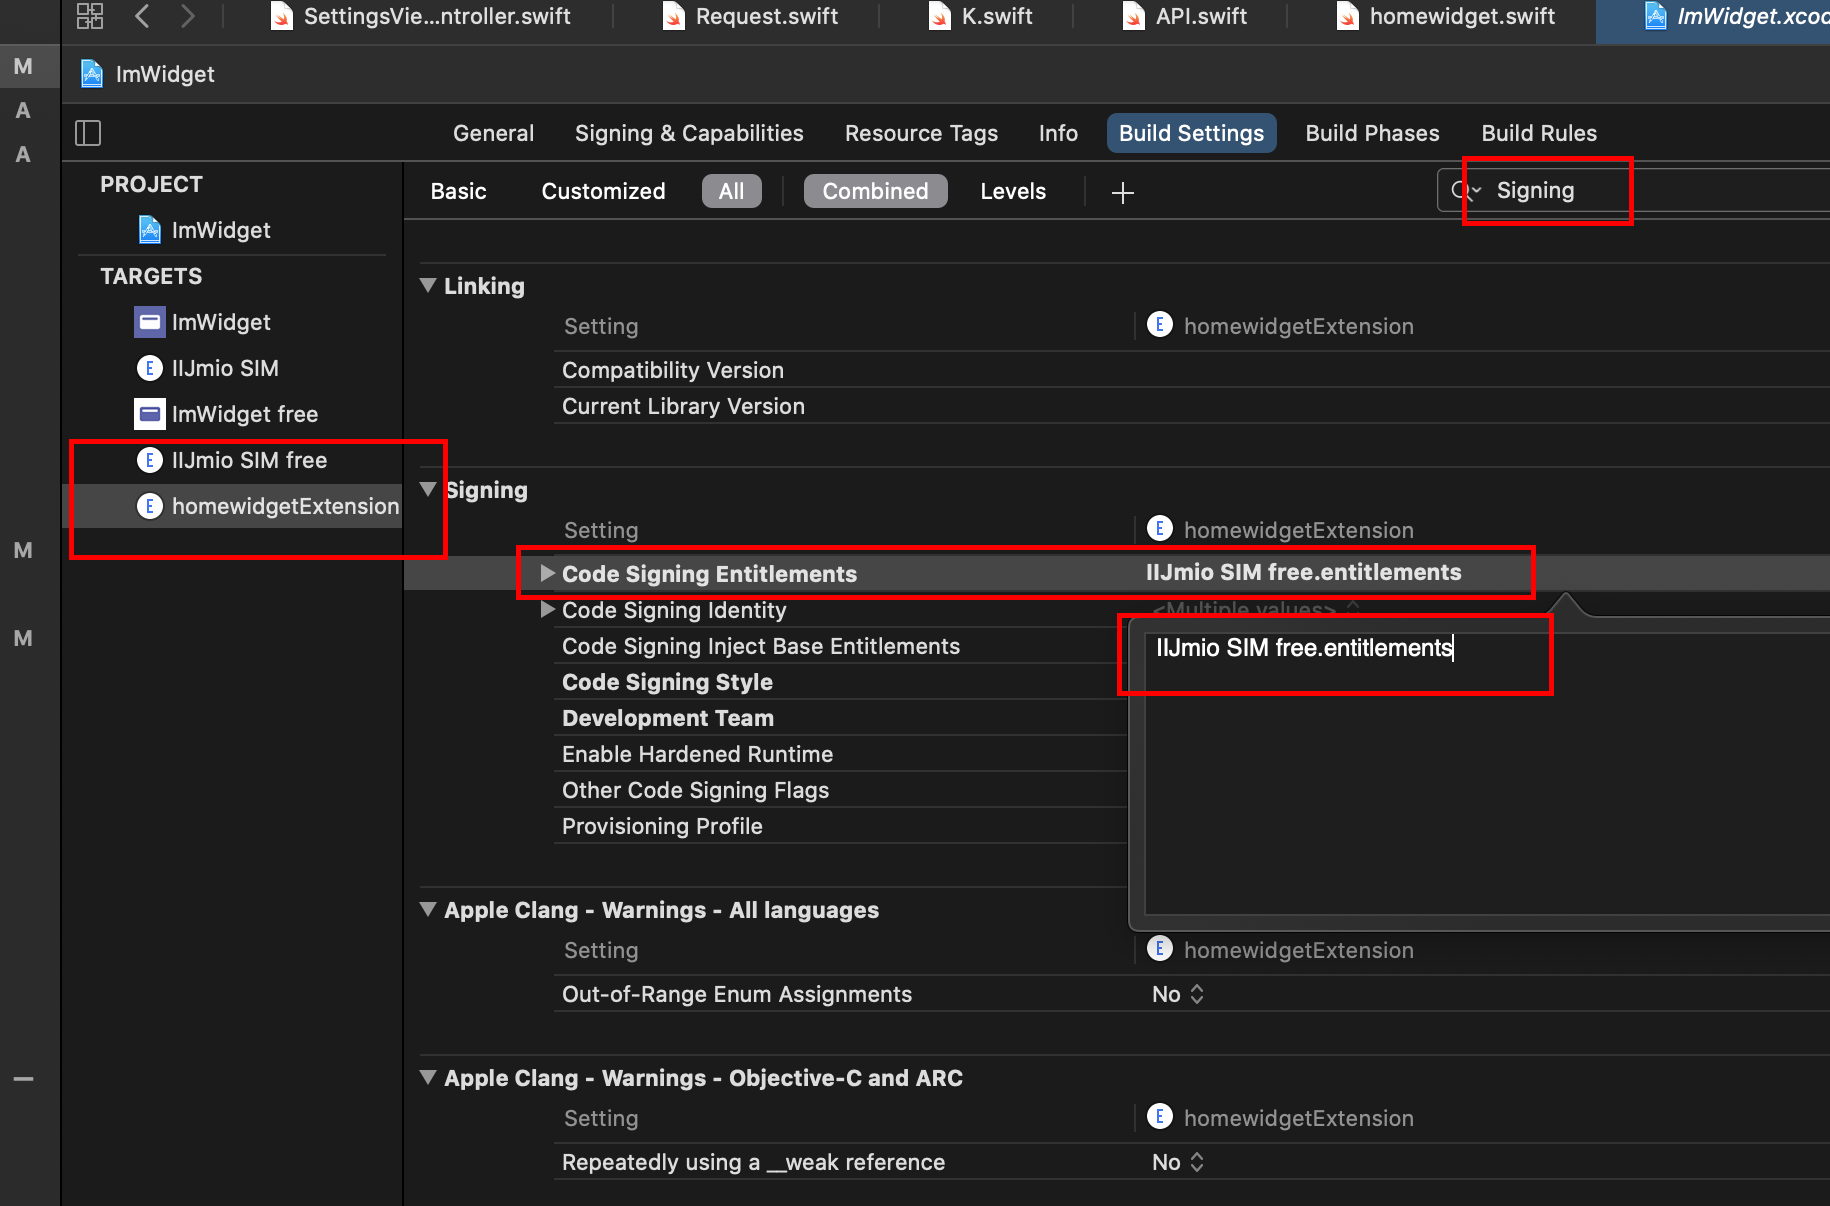
Task: Switch to Combined view
Action: 875,191
